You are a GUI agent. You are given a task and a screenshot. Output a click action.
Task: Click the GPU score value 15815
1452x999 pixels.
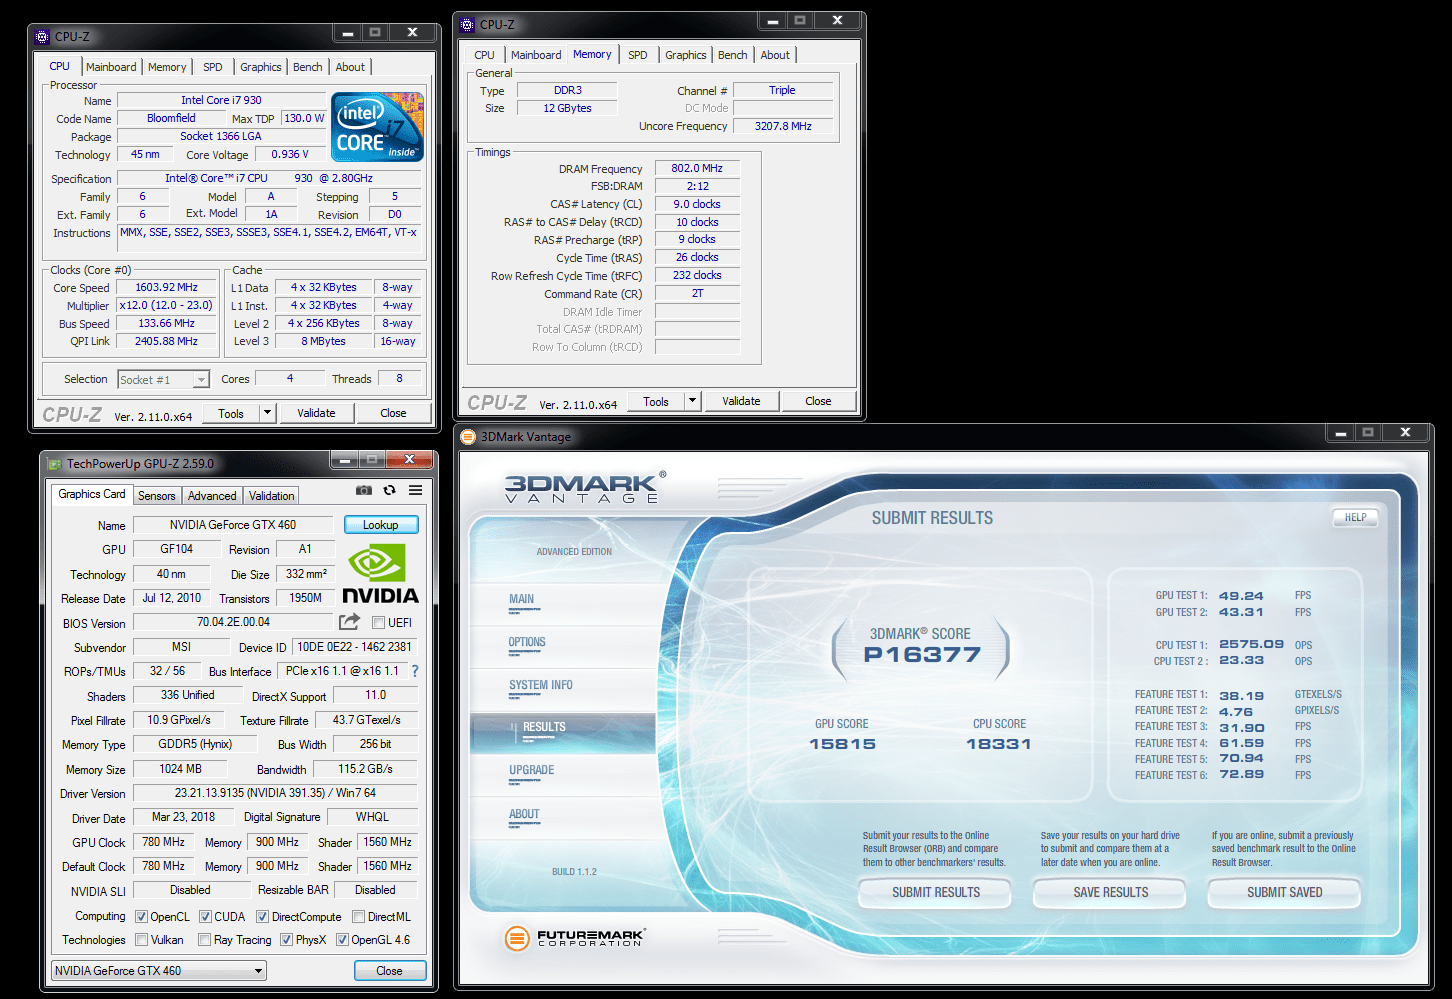pos(842,744)
